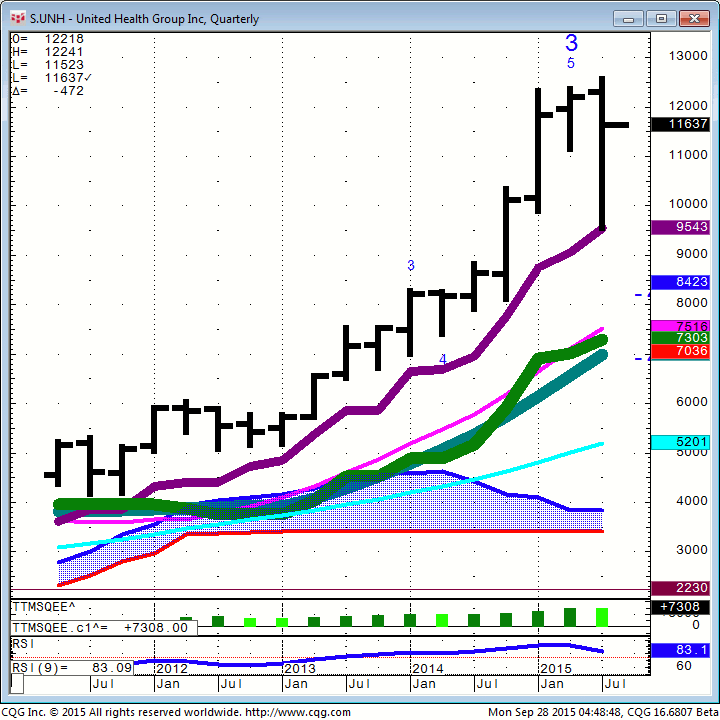Image resolution: width=720 pixels, height=720 pixels.
Task: Click the CQG chart window icon
Action: (x=17, y=18)
